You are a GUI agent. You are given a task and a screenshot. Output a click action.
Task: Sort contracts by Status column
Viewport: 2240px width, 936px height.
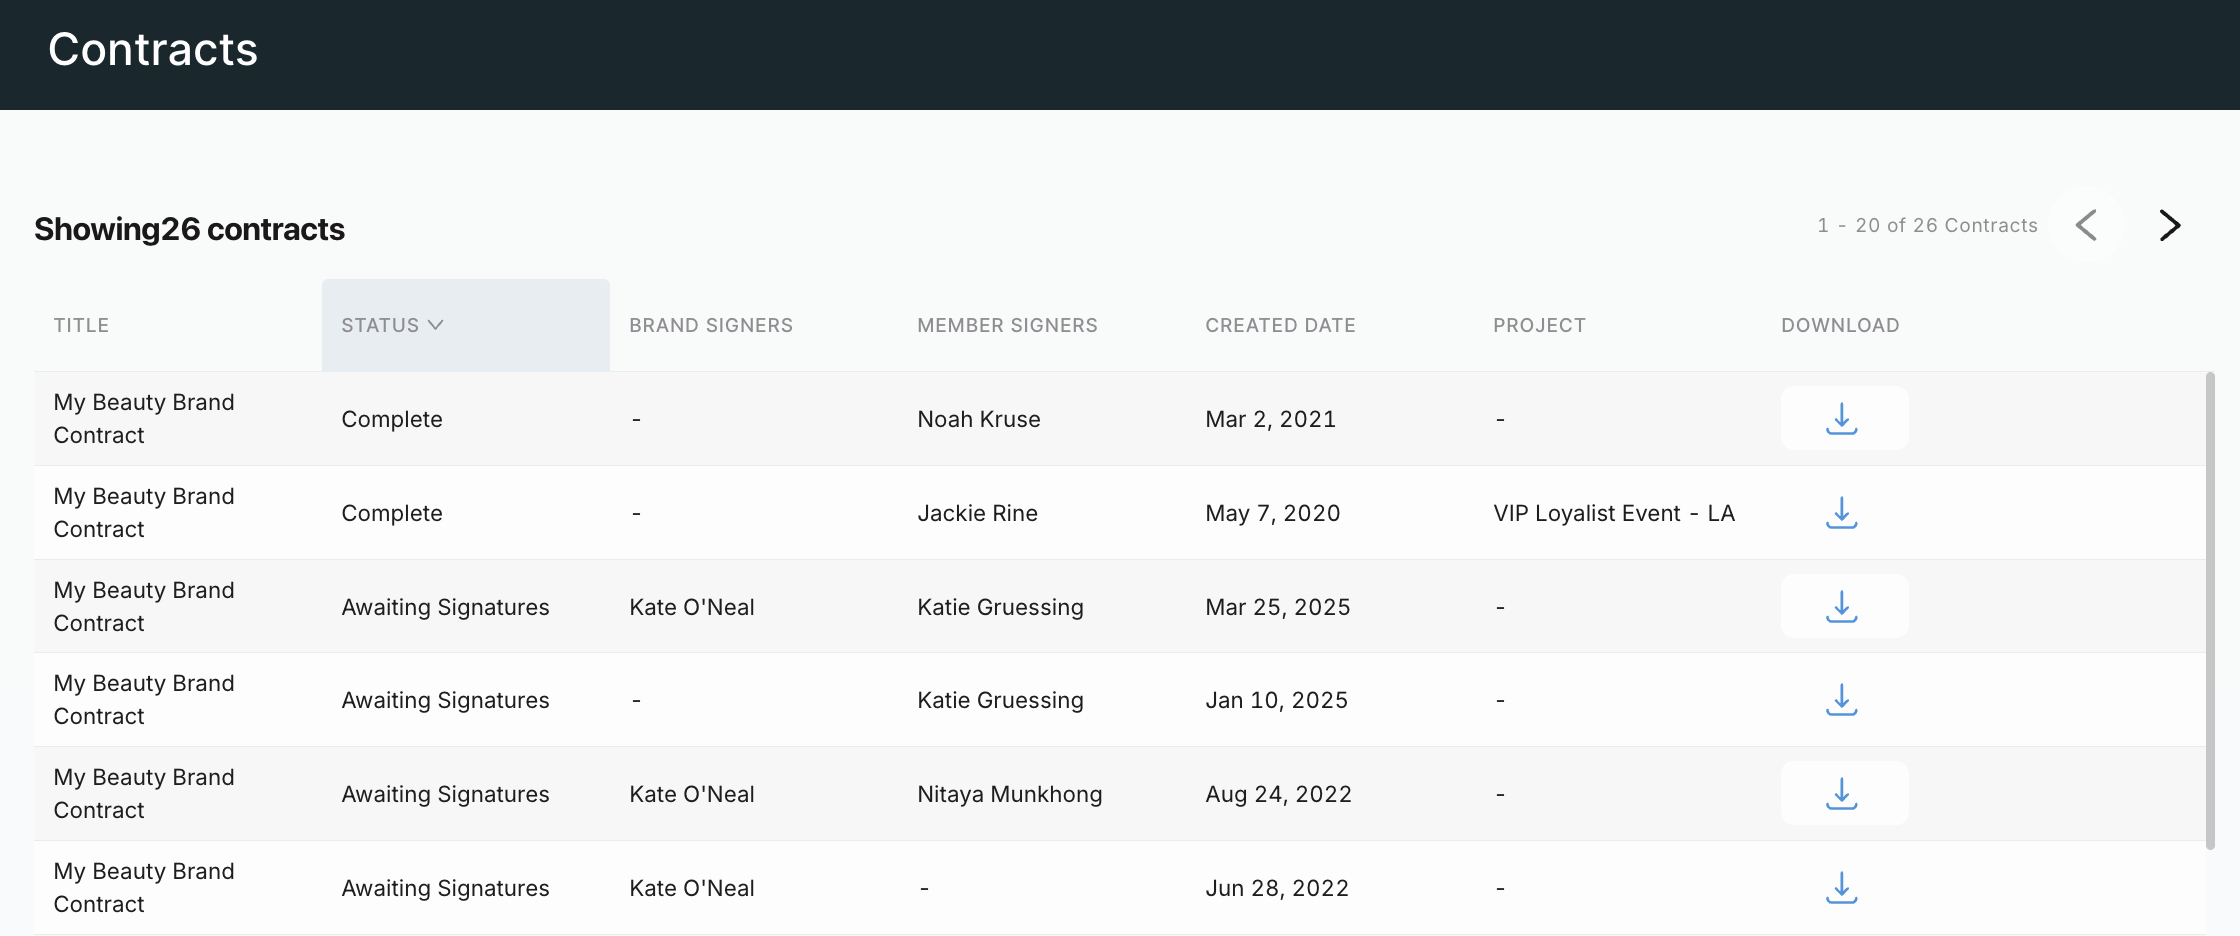point(381,325)
